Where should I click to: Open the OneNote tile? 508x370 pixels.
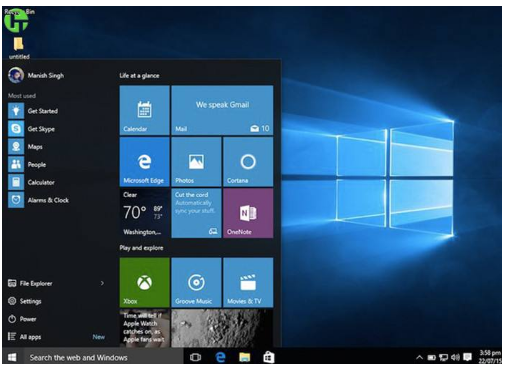248,213
